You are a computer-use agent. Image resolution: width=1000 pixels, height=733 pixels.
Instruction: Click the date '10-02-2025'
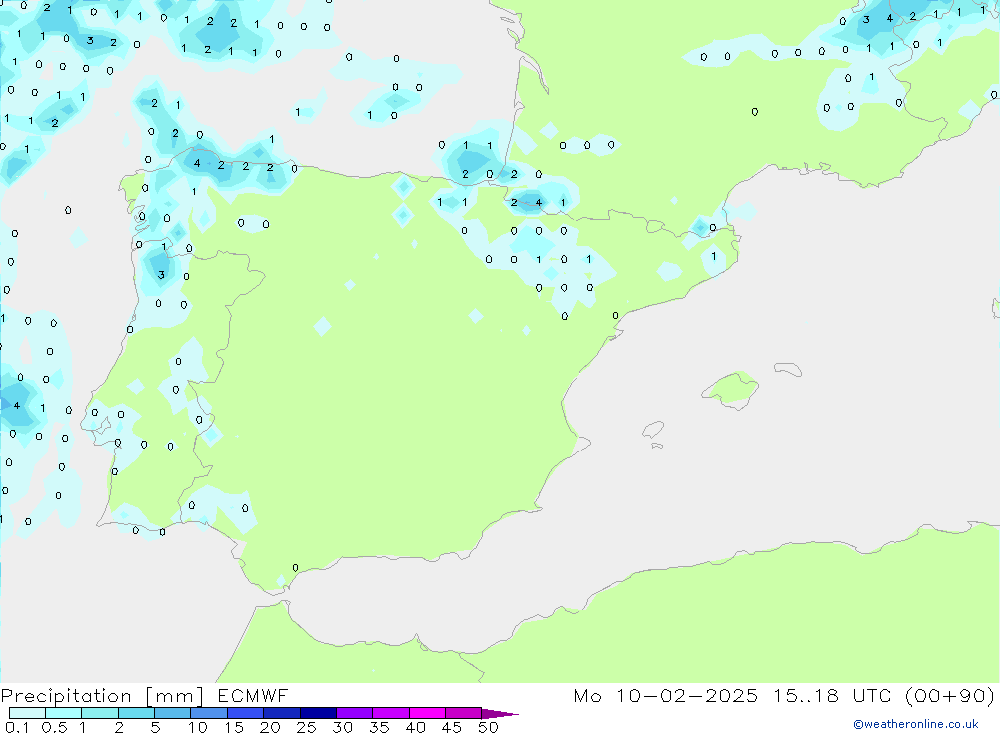[x=687, y=695]
